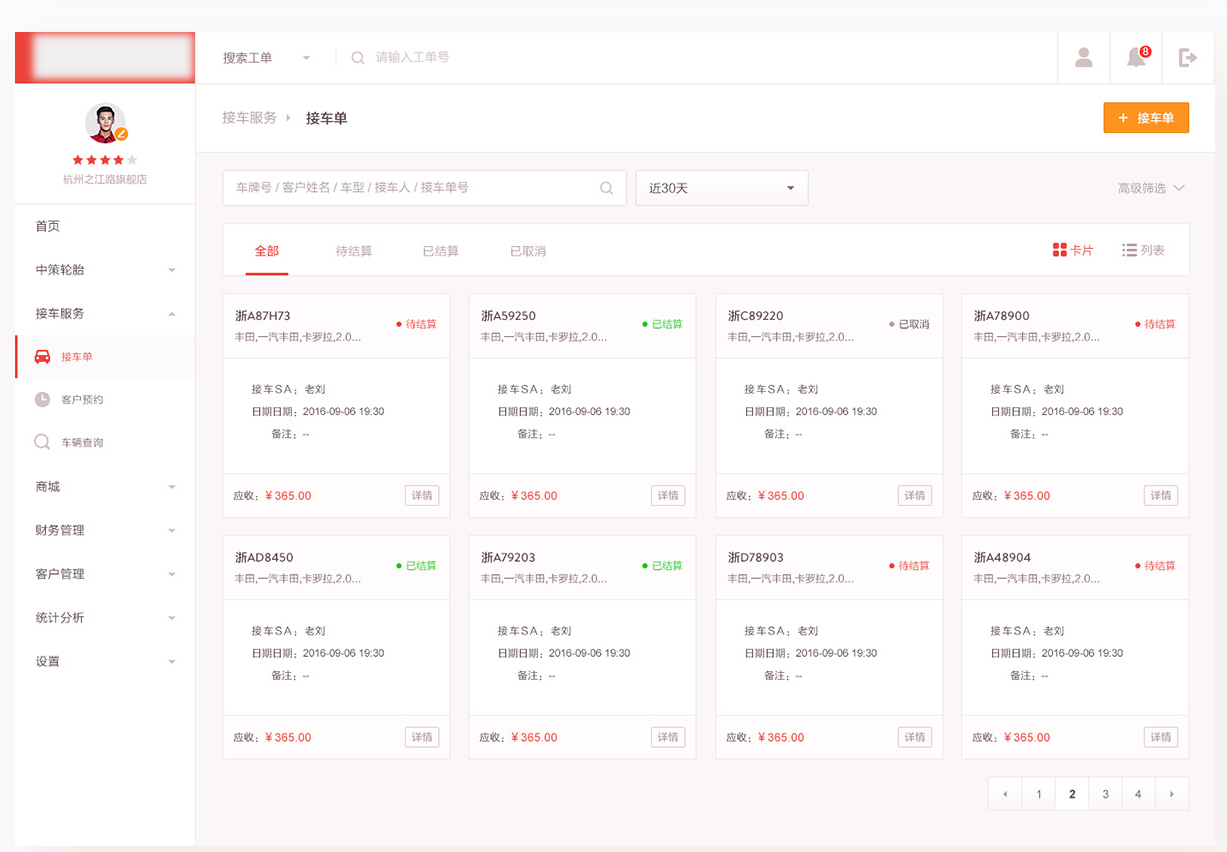Click the user profile icon in header
The width and height of the screenshot is (1227, 852).
(x=1083, y=58)
